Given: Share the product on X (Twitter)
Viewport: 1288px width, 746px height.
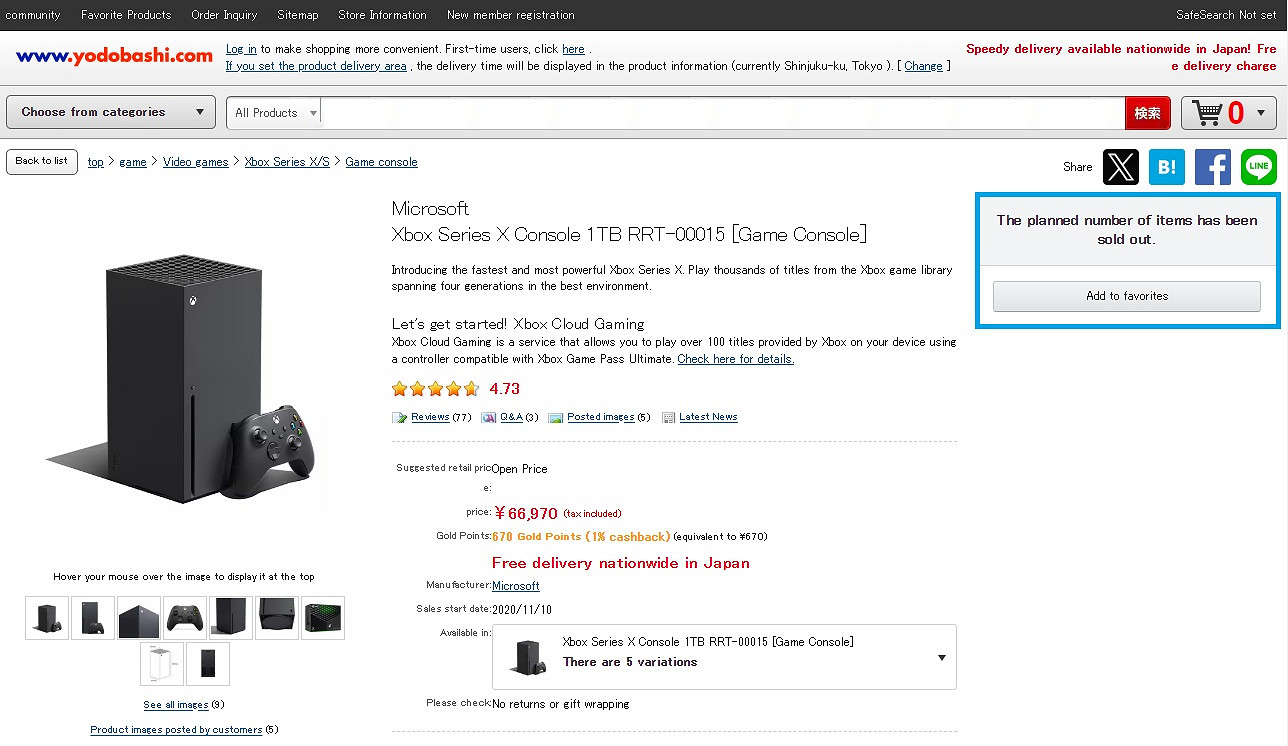Looking at the screenshot, I should (x=1120, y=167).
